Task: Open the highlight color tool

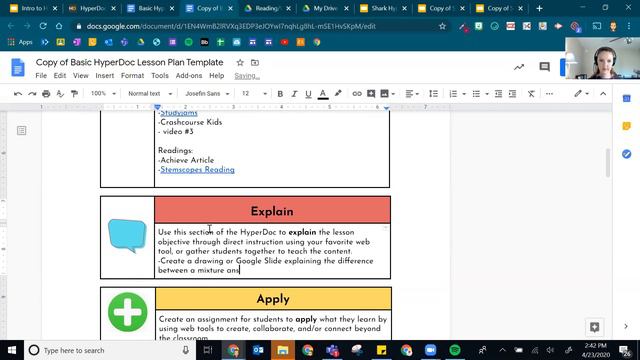Action: click(x=338, y=94)
